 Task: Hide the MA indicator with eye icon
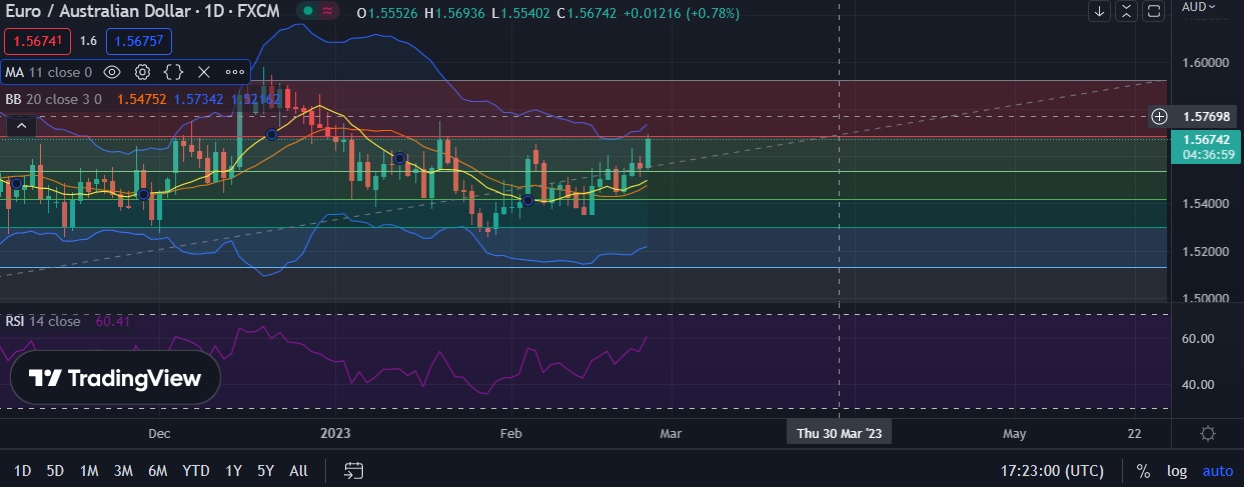[112, 72]
